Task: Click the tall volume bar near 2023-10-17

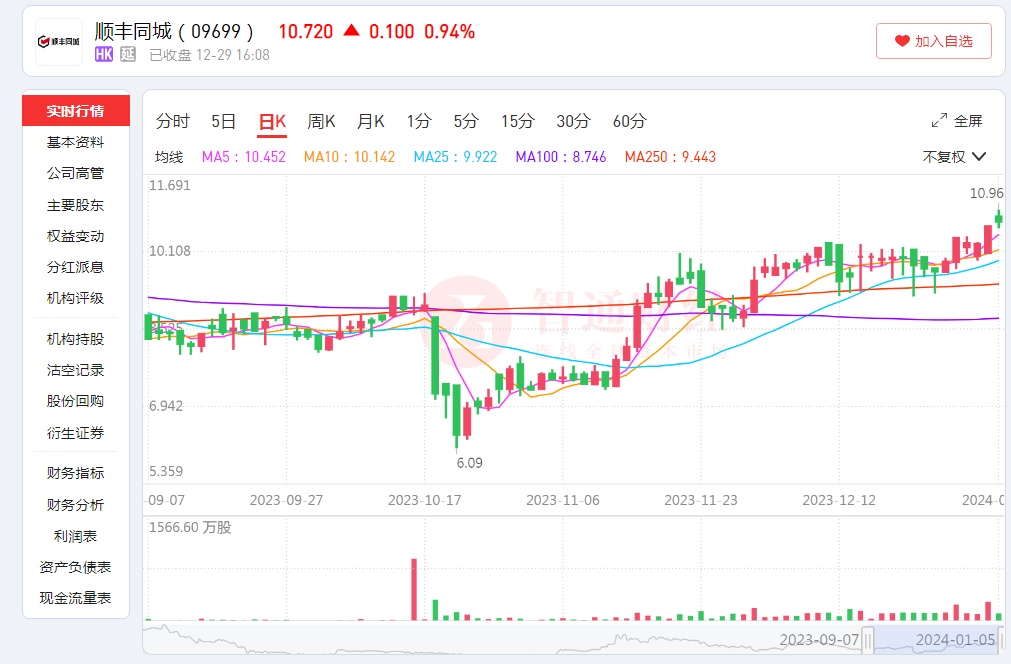Action: point(413,590)
